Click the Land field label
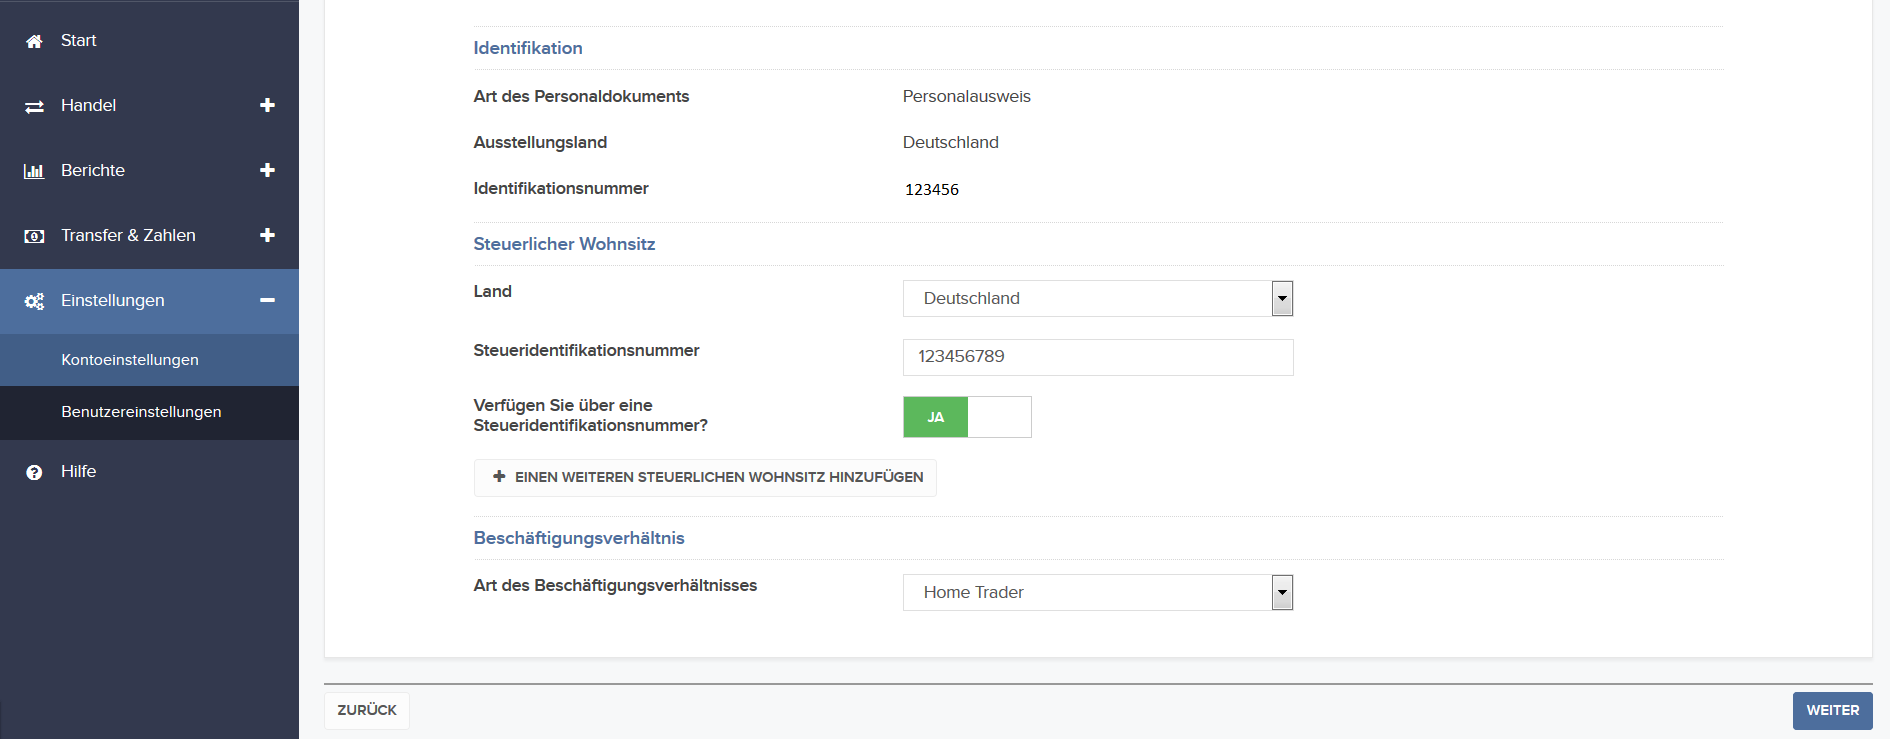 point(493,291)
